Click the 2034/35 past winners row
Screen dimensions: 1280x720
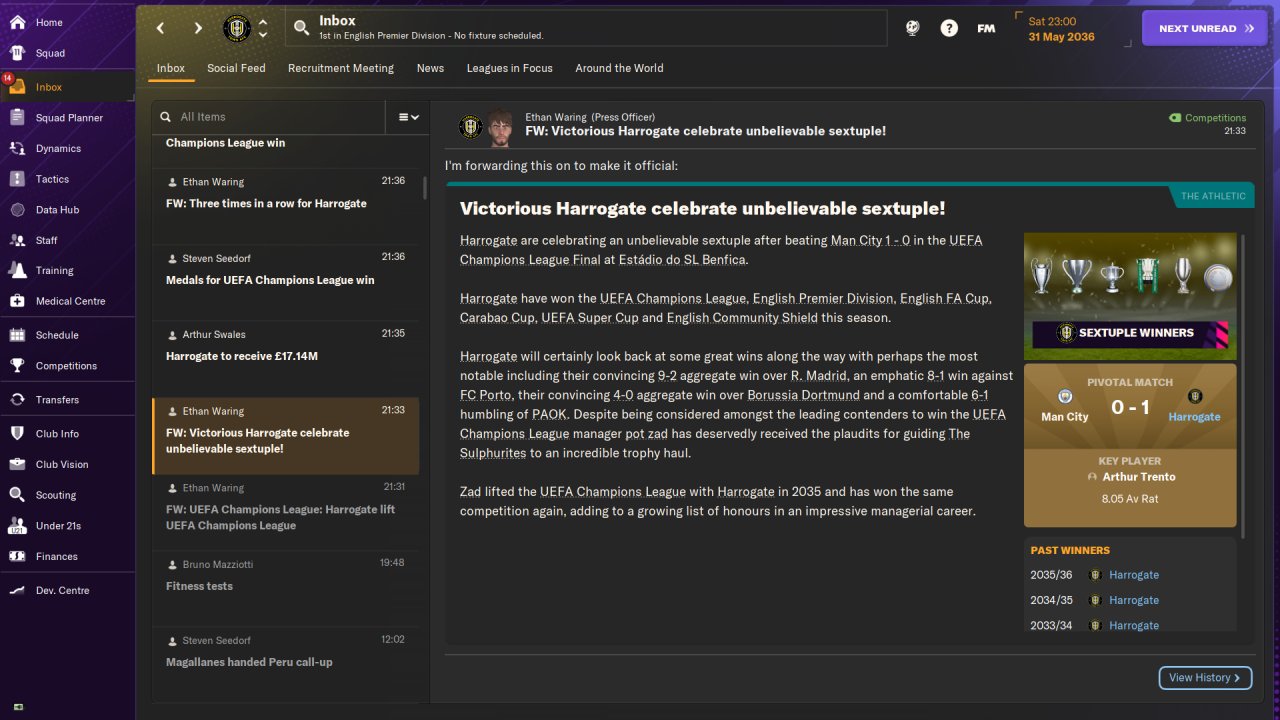click(x=1130, y=600)
